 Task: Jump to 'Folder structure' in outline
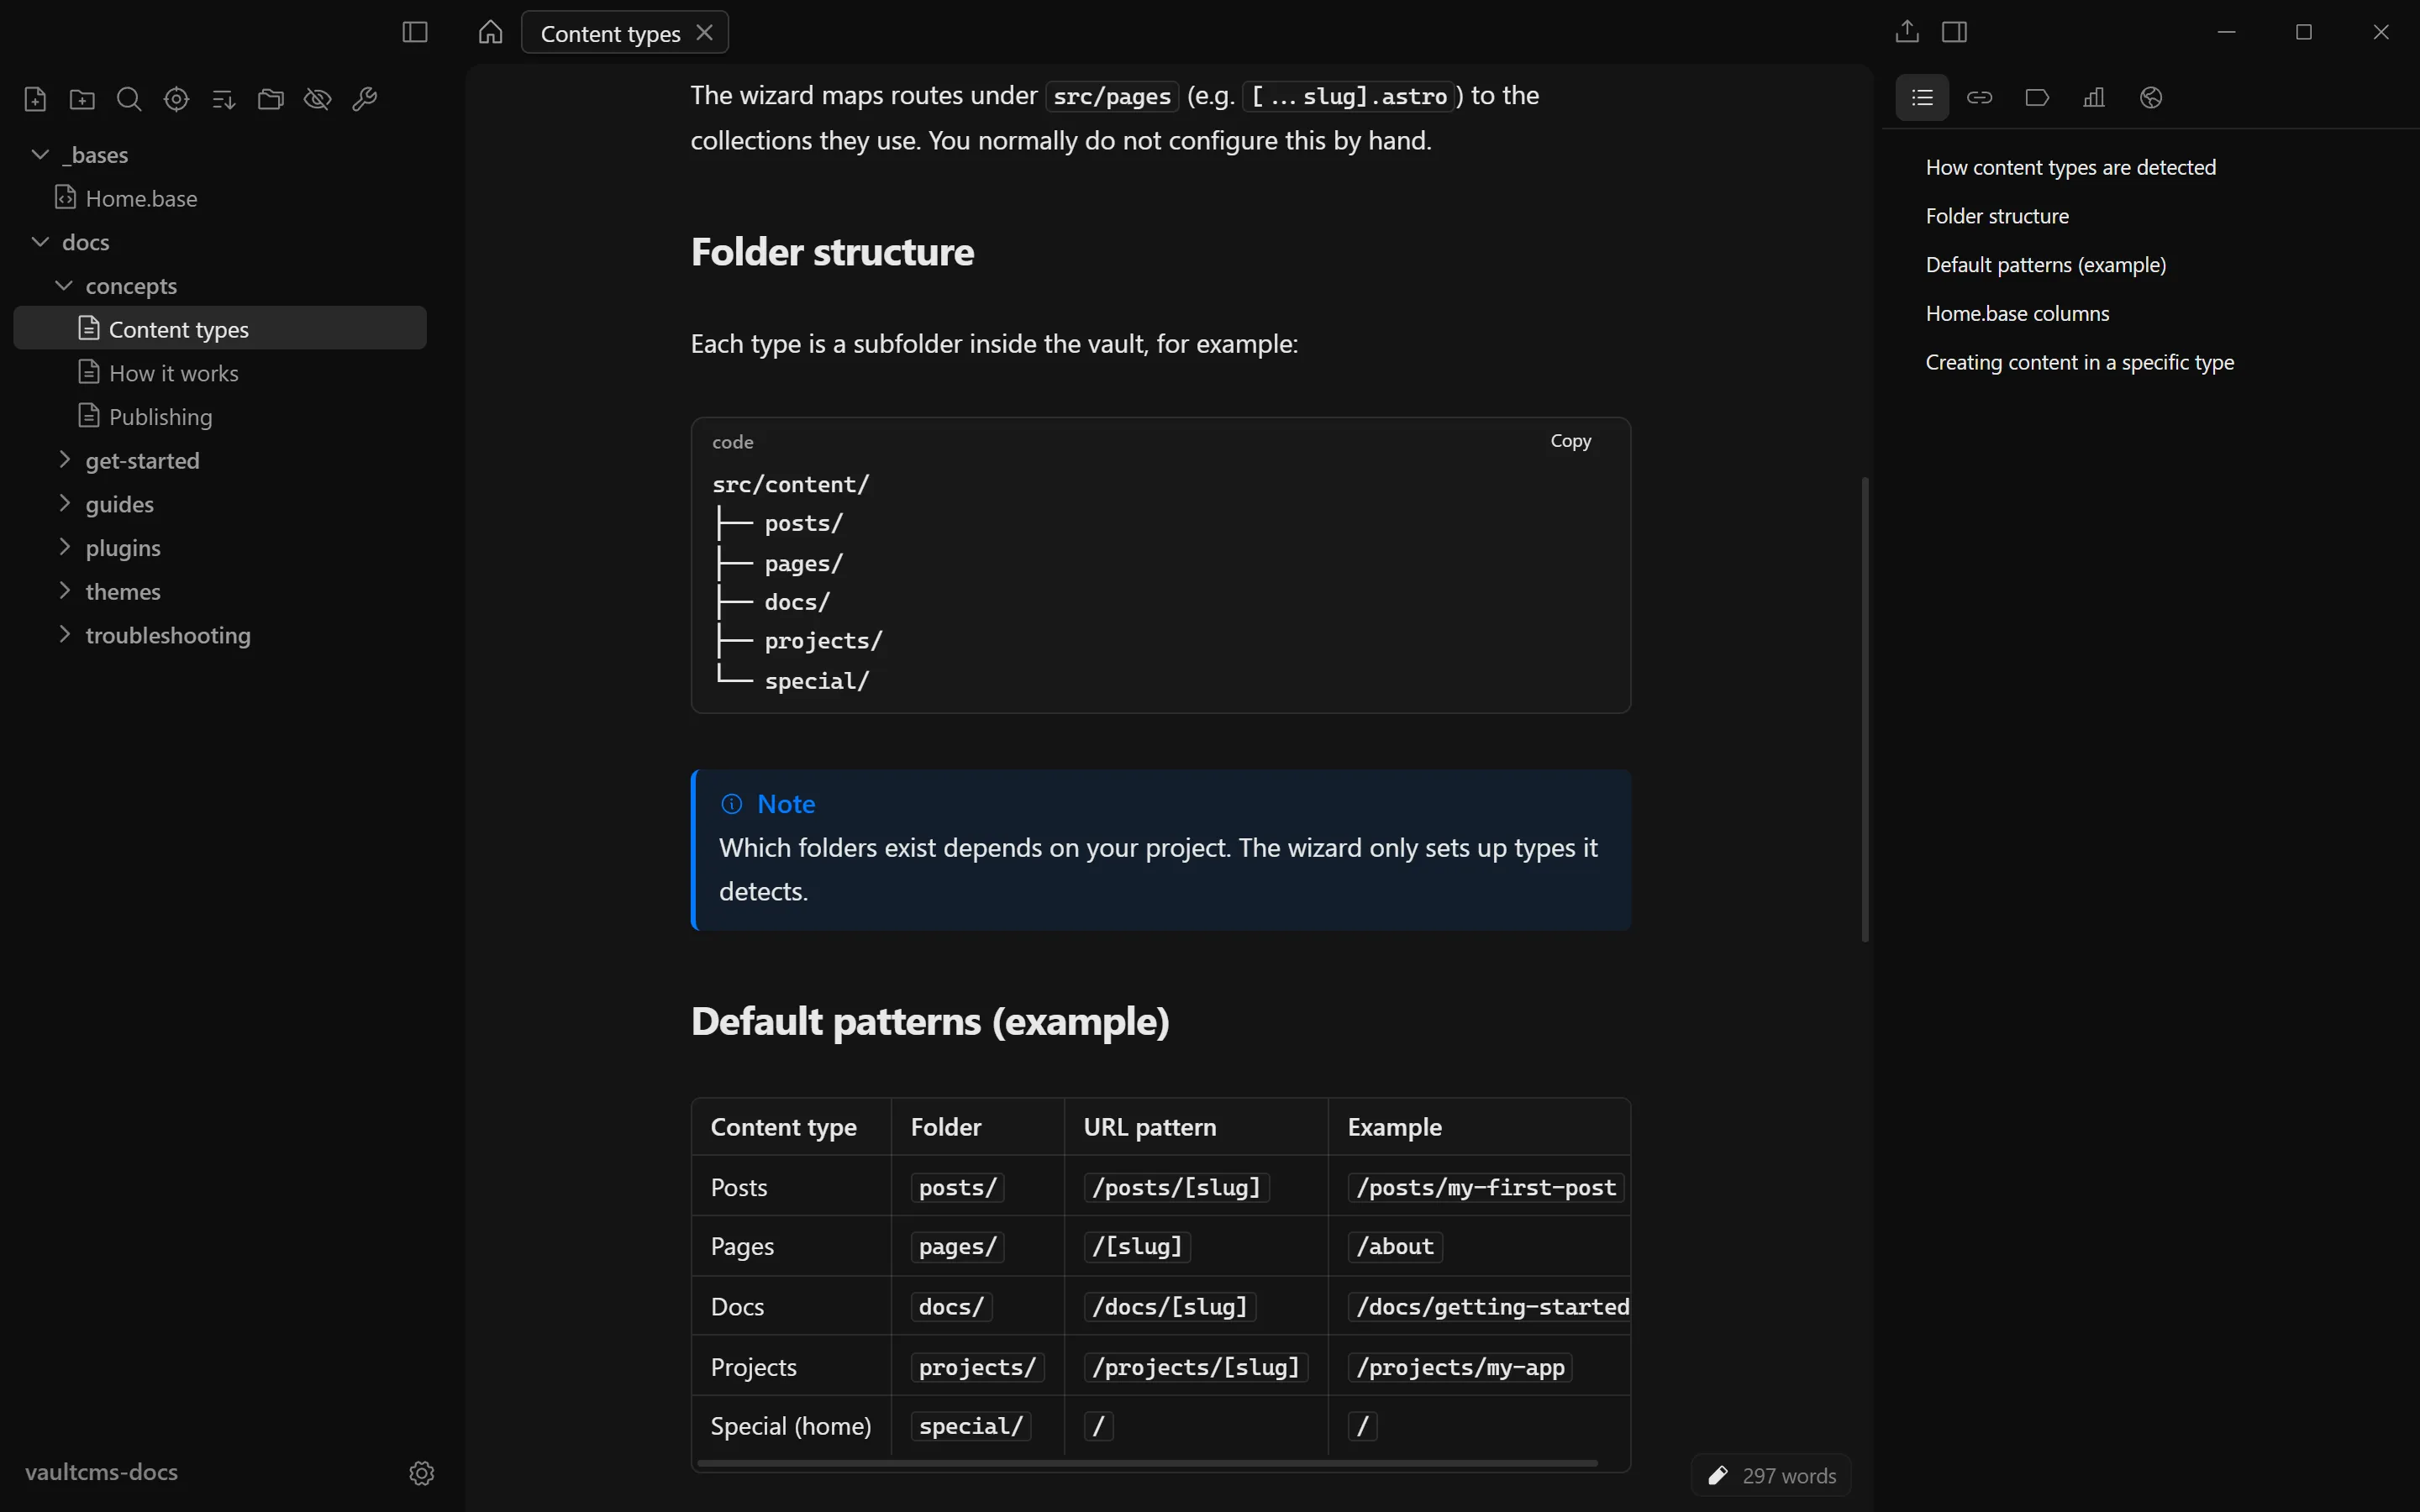(1997, 216)
